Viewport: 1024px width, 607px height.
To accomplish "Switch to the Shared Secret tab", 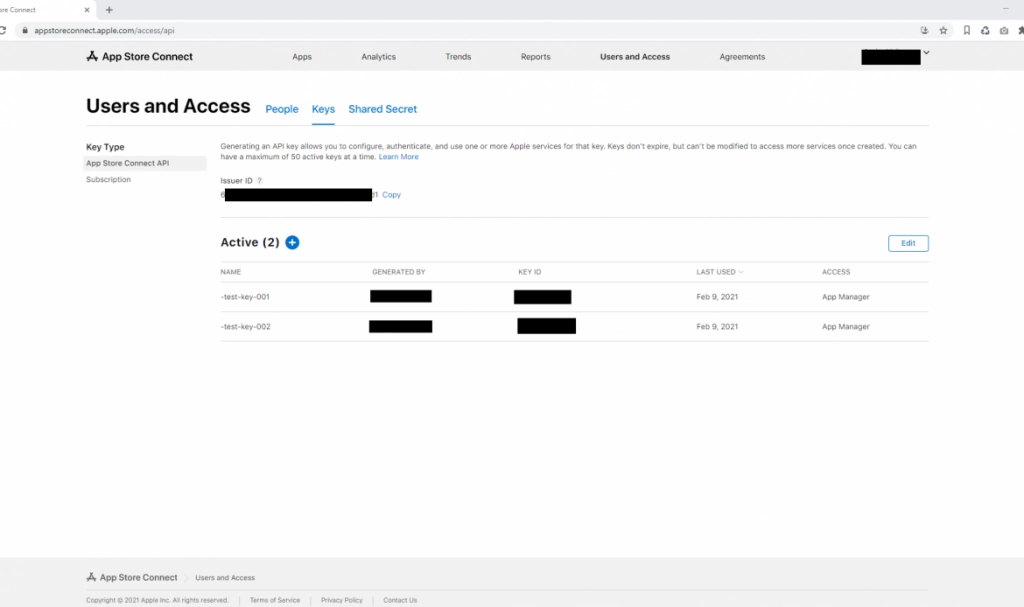I will (x=383, y=109).
